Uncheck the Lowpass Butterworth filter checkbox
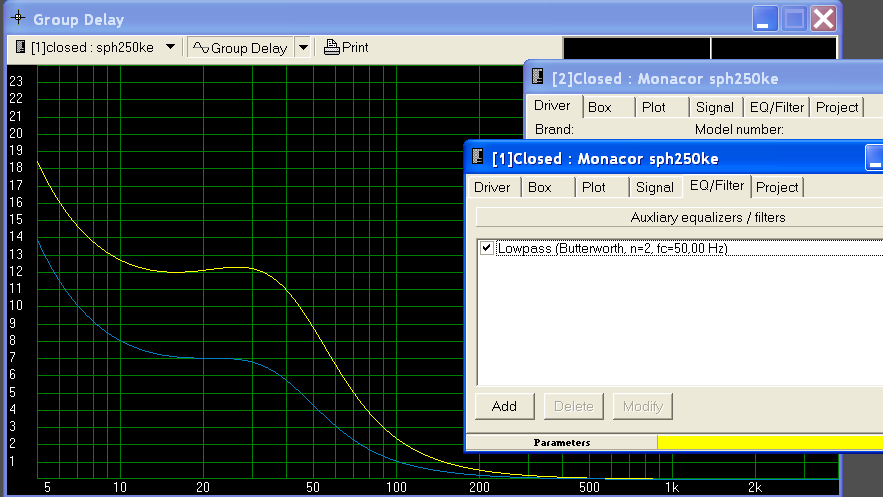This screenshot has height=497, width=883. click(487, 248)
